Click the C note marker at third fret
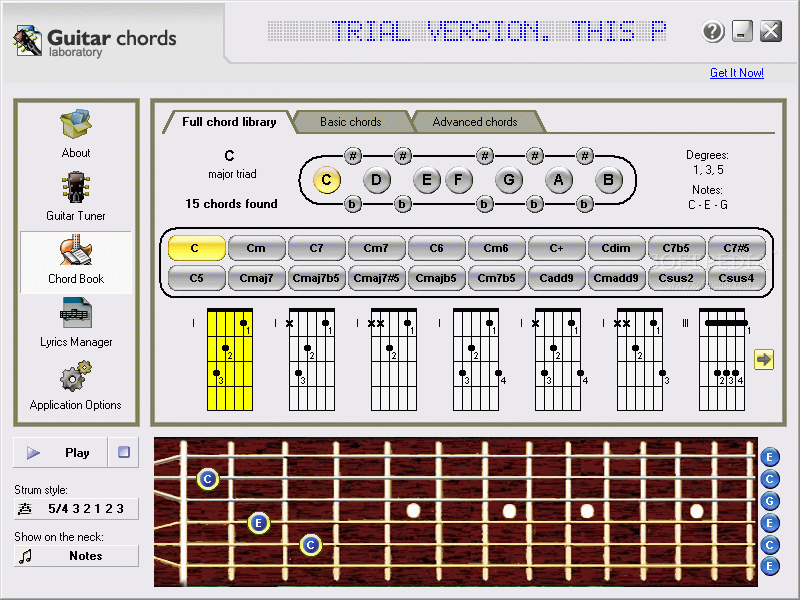This screenshot has height=600, width=800. [x=311, y=545]
